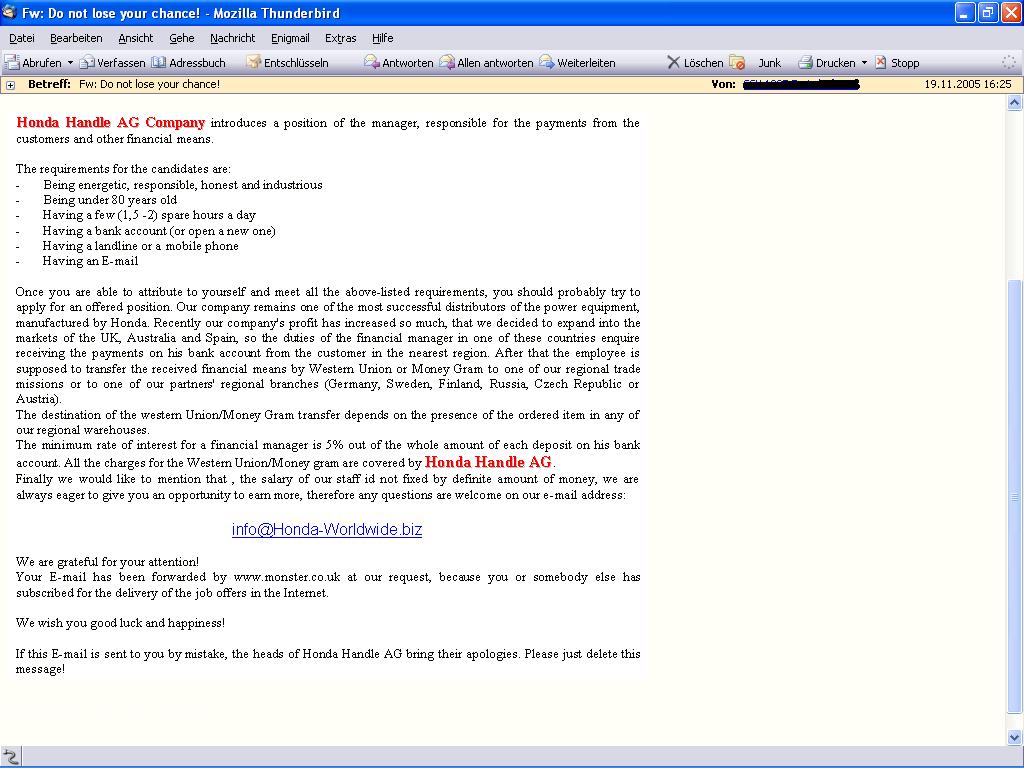Viewport: 1024px width, 768px height.
Task: Open the Bearbeiten menu
Action: (76, 39)
